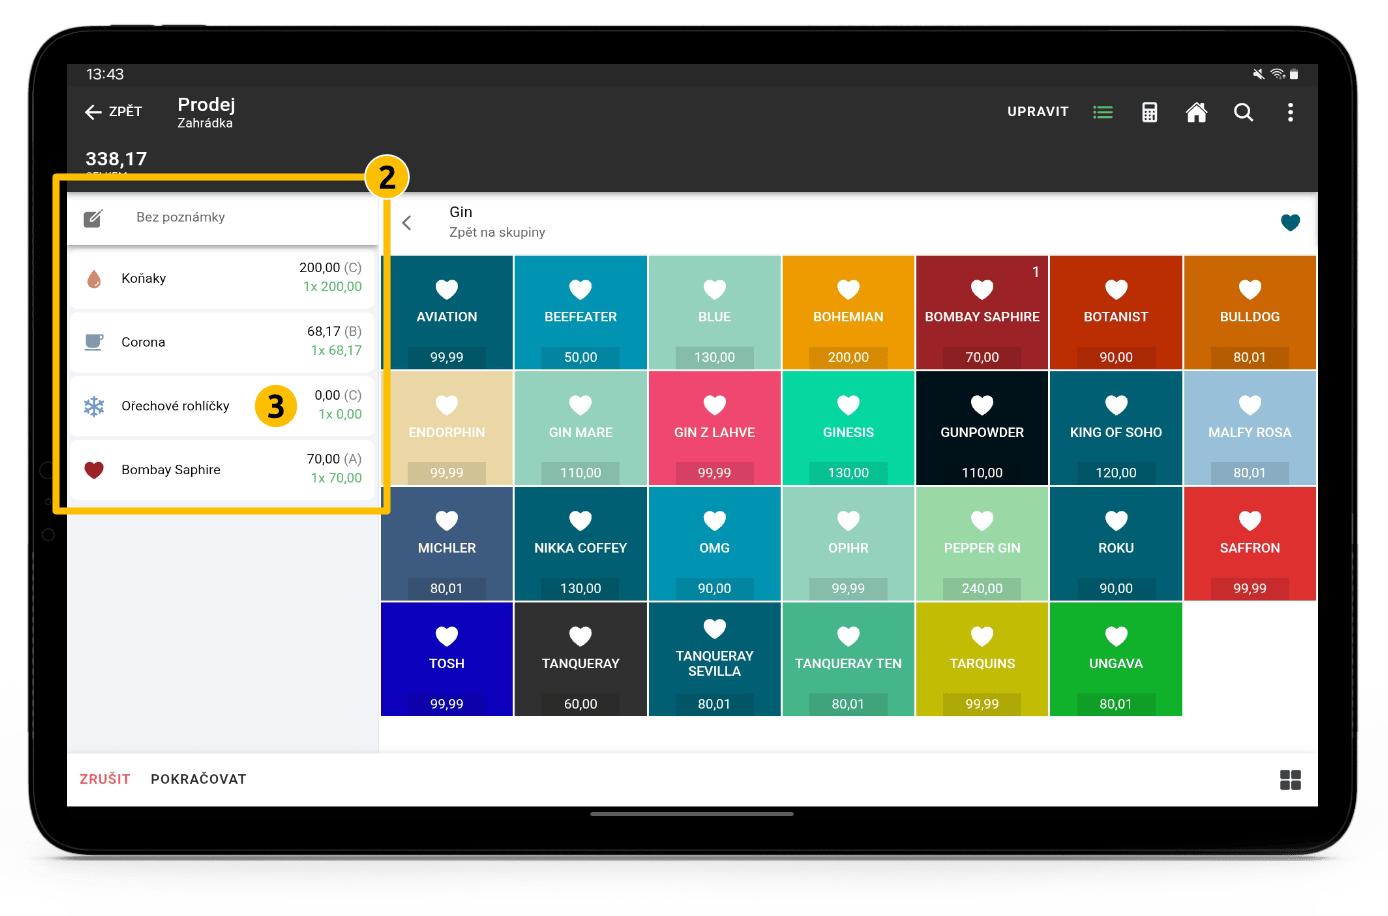1388x916 pixels.
Task: Click the snowflake icon beside Ořechové rohlíčky
Action: tap(94, 406)
